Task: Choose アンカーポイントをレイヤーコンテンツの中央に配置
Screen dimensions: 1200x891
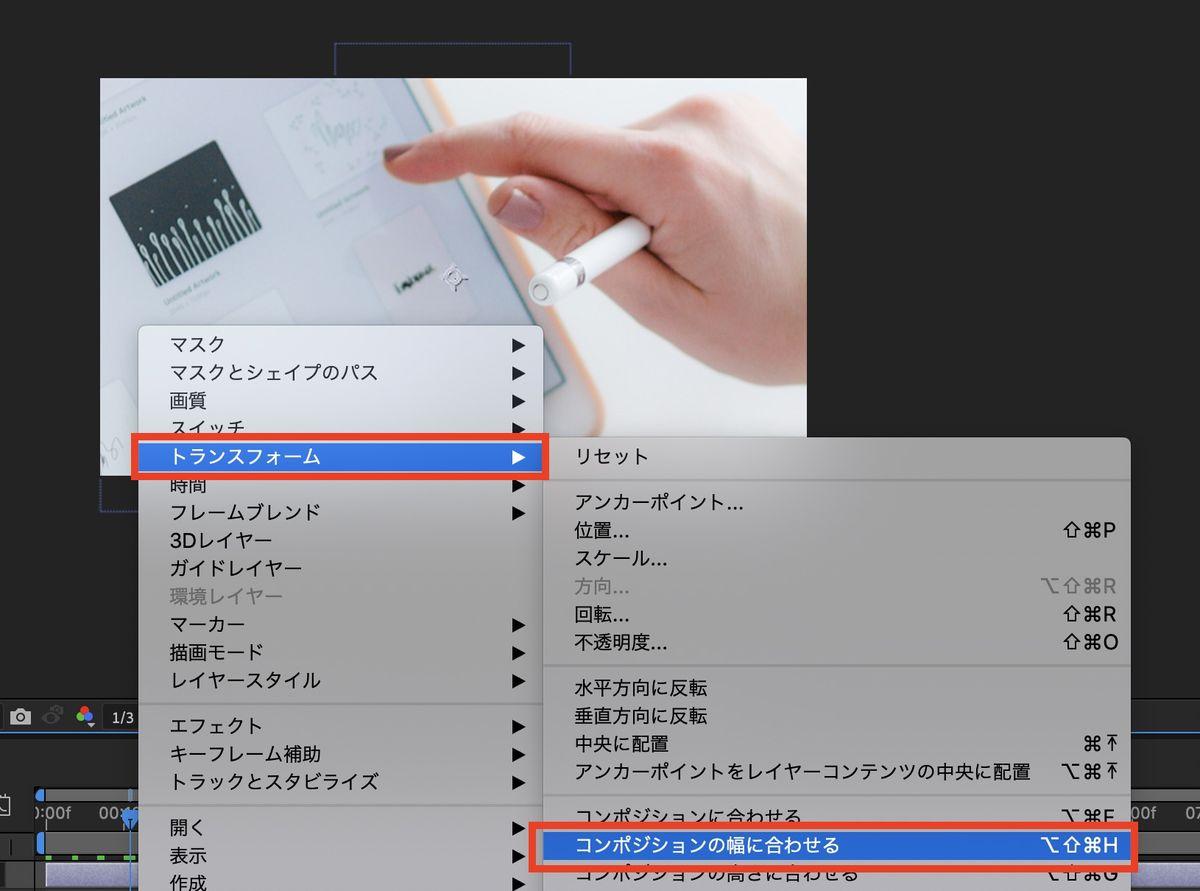Action: (802, 772)
